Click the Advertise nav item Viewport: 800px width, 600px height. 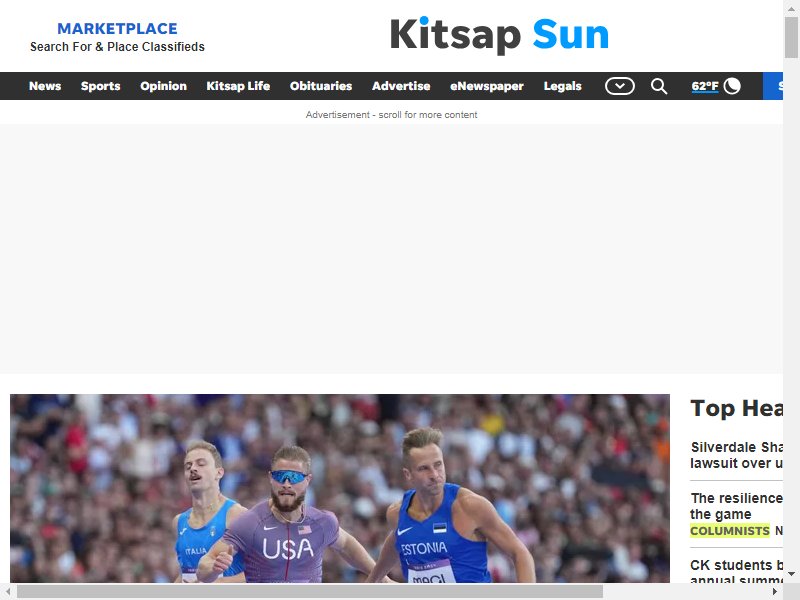click(401, 86)
